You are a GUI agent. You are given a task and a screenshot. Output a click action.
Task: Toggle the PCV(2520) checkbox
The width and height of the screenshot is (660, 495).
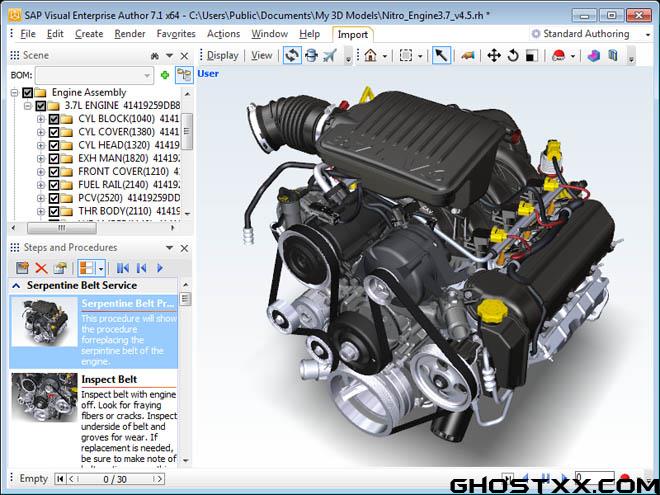click(54, 198)
